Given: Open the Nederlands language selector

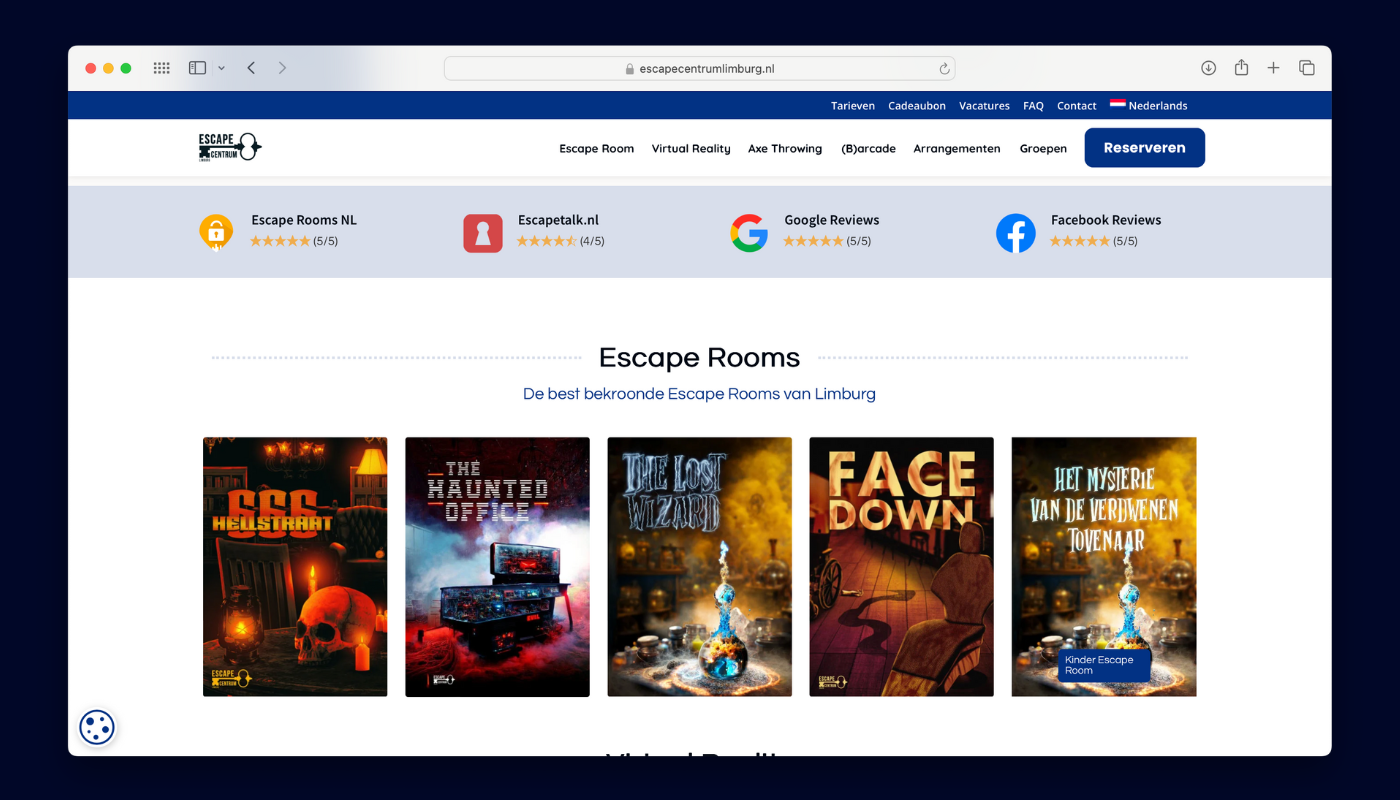Looking at the screenshot, I should coord(1148,105).
